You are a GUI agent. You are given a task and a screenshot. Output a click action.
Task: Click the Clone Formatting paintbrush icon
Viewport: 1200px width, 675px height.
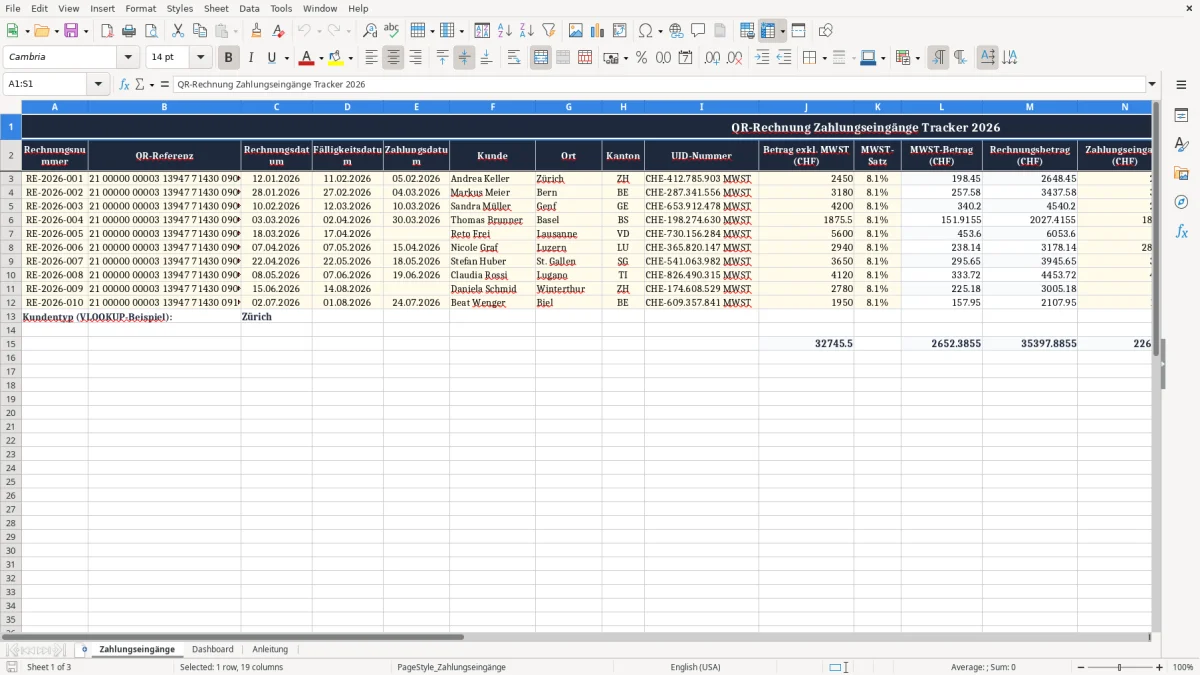(x=256, y=31)
